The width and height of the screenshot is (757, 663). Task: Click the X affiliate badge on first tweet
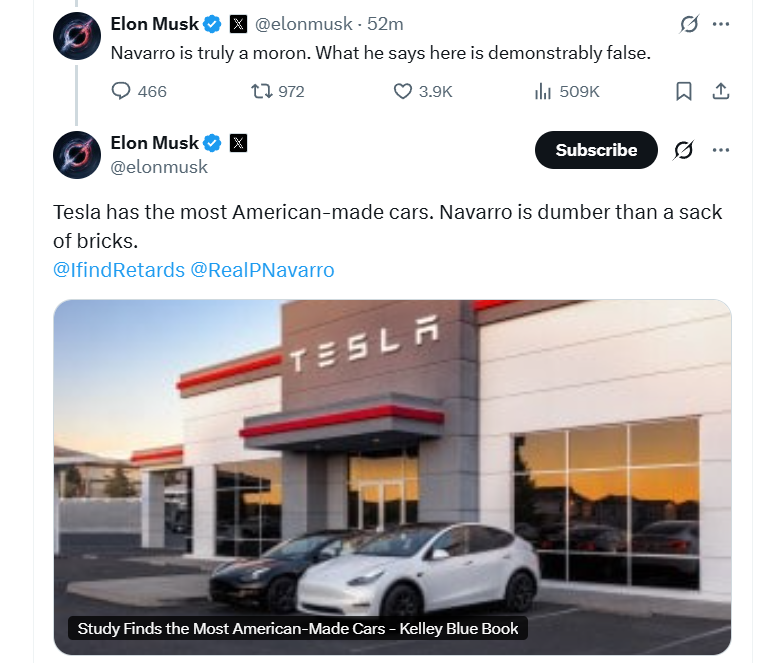click(x=238, y=24)
